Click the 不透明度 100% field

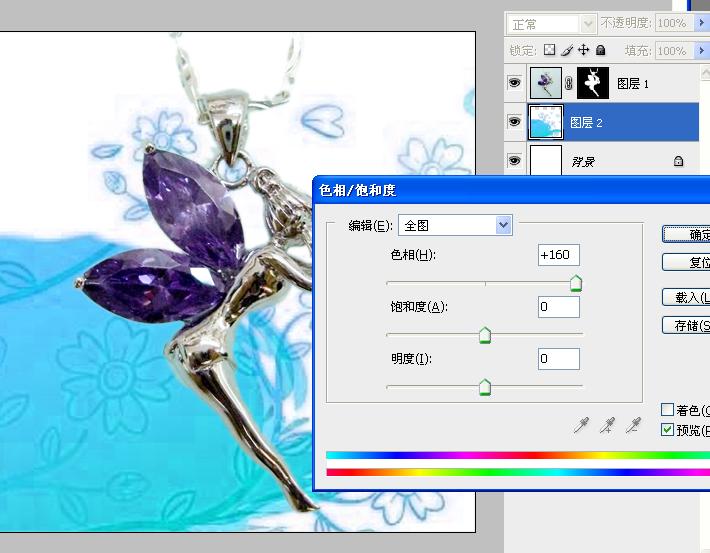[675, 23]
